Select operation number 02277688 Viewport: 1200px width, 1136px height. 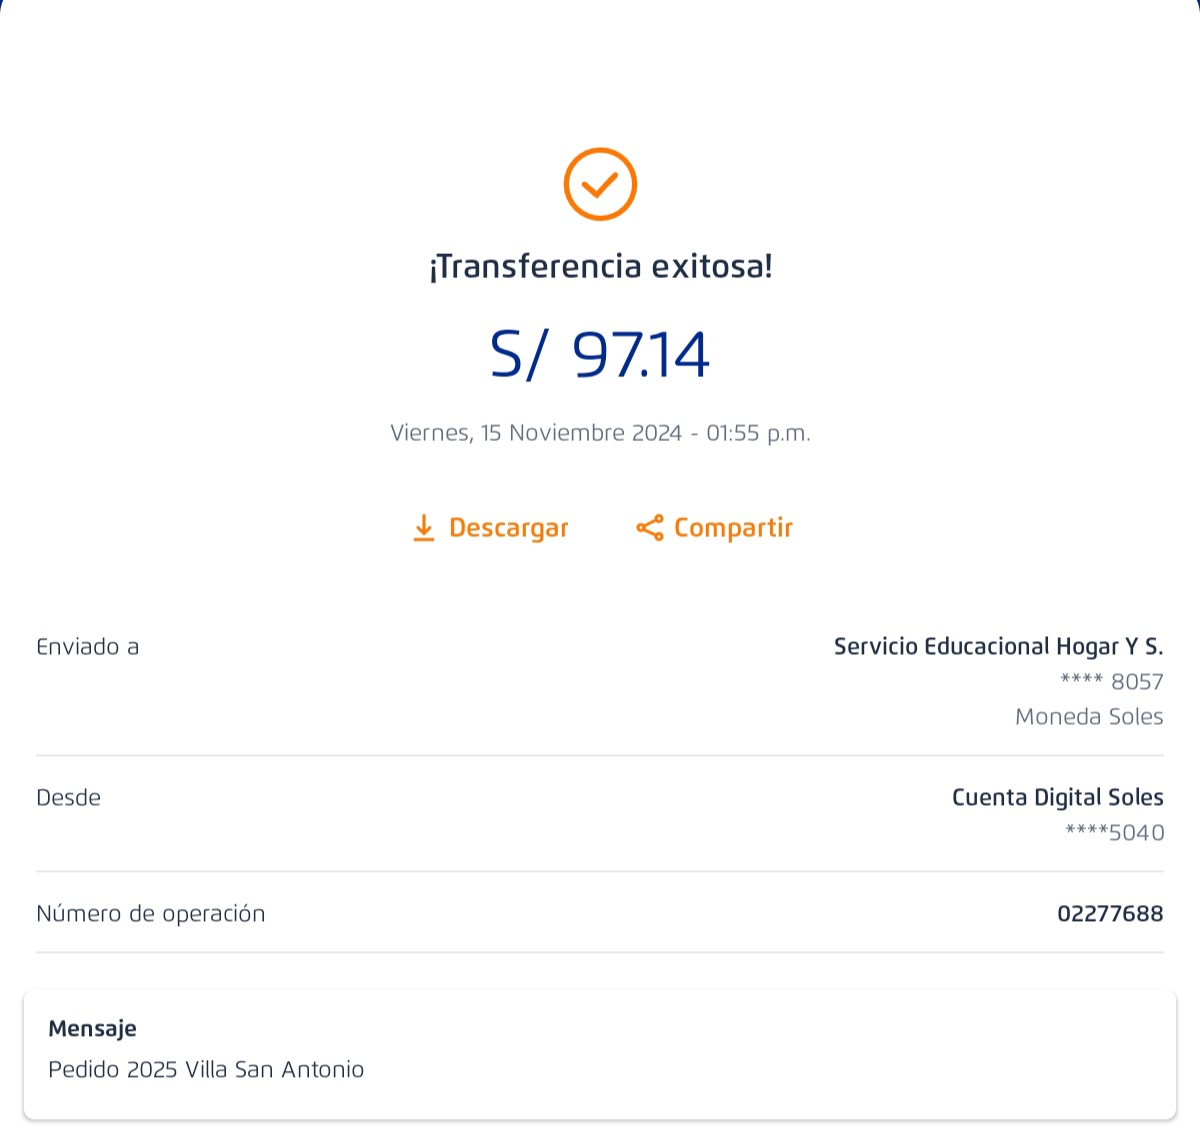(x=1110, y=914)
